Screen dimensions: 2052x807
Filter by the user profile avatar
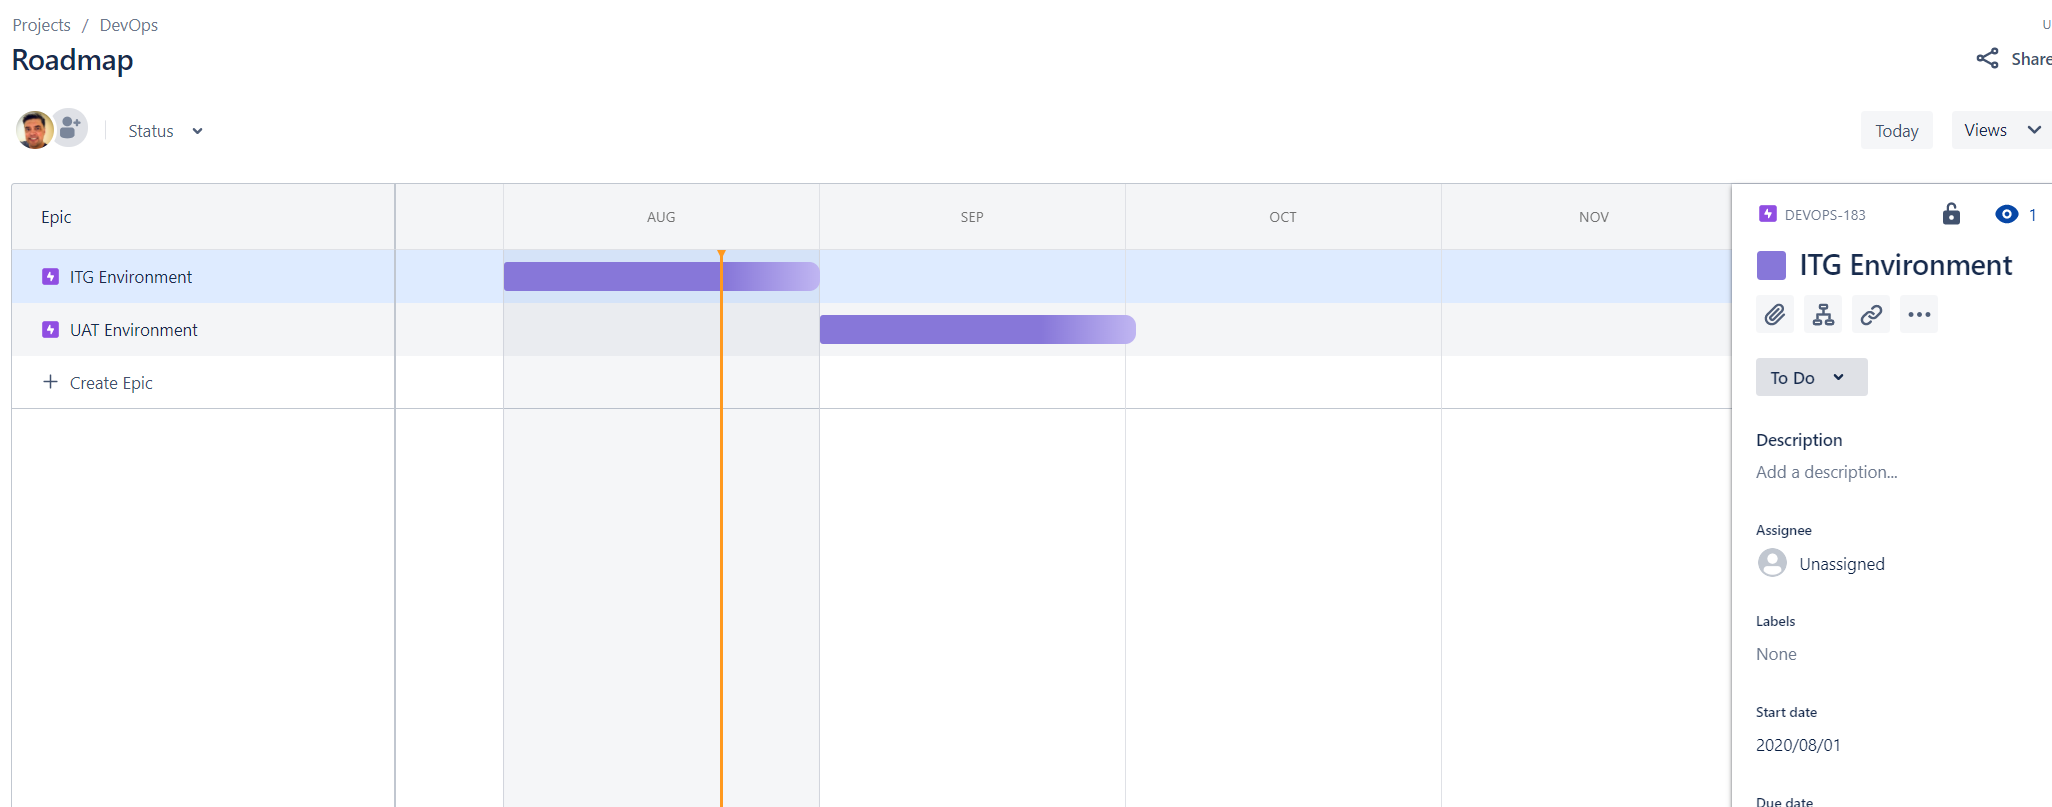34,130
